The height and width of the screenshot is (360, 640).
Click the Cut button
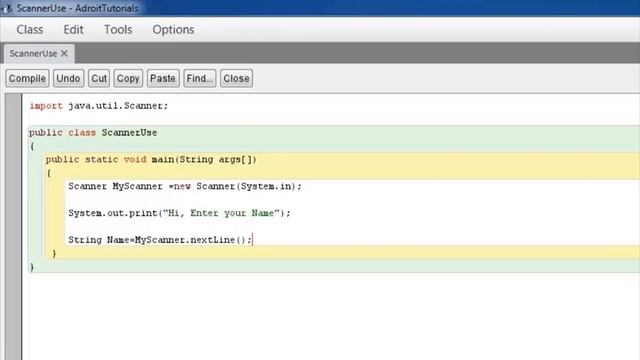pyautogui.click(x=99, y=78)
